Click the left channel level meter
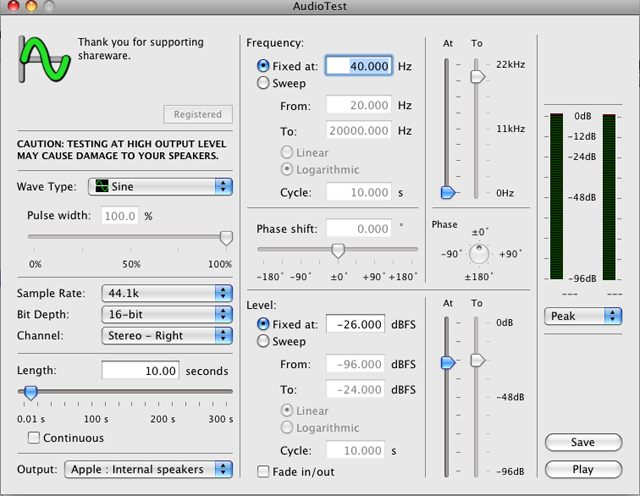 (x=557, y=197)
